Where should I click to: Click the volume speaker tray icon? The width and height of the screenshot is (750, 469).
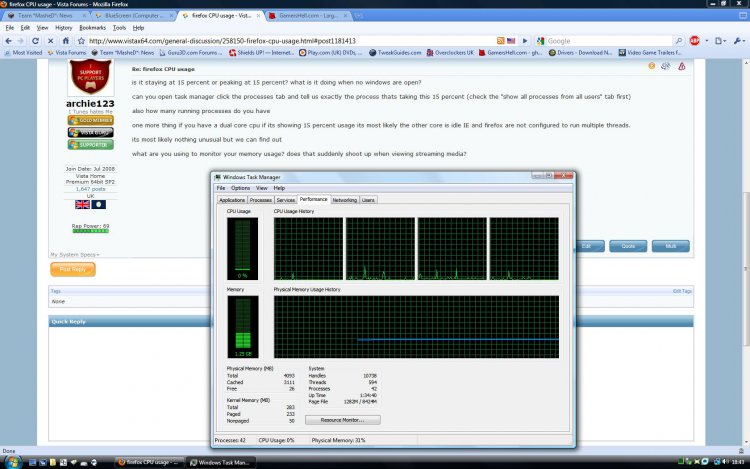pos(726,462)
